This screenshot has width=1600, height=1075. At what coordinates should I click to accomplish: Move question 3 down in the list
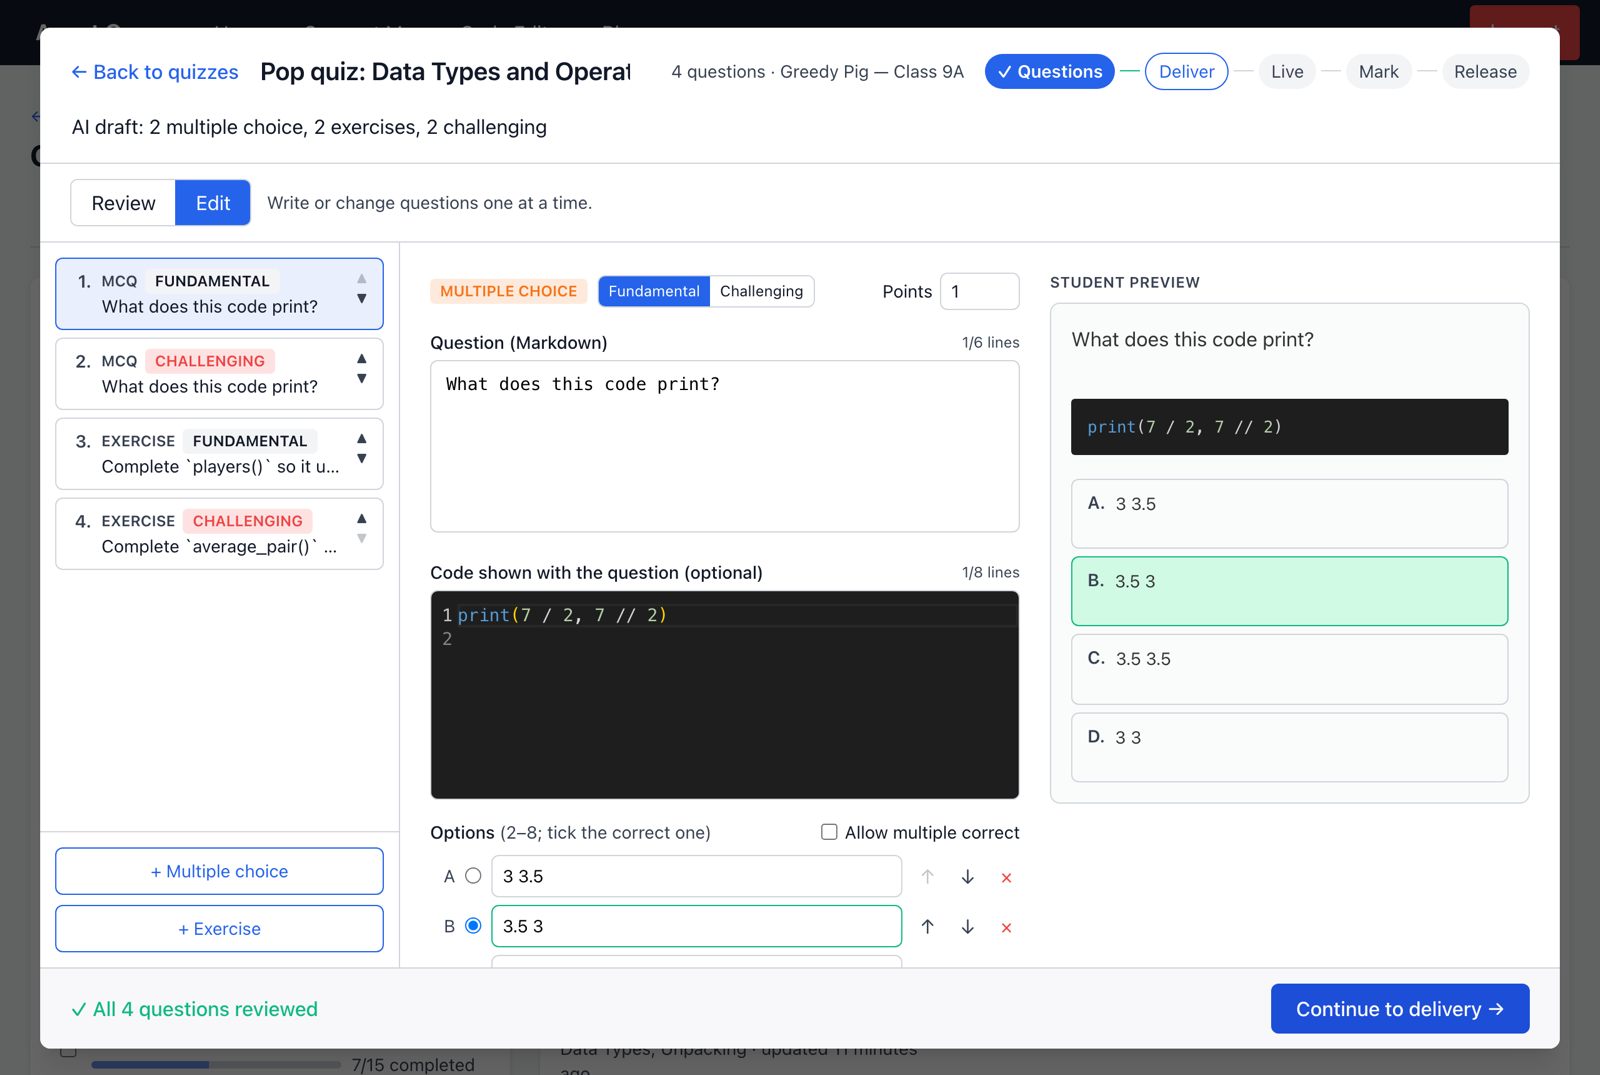coord(362,459)
